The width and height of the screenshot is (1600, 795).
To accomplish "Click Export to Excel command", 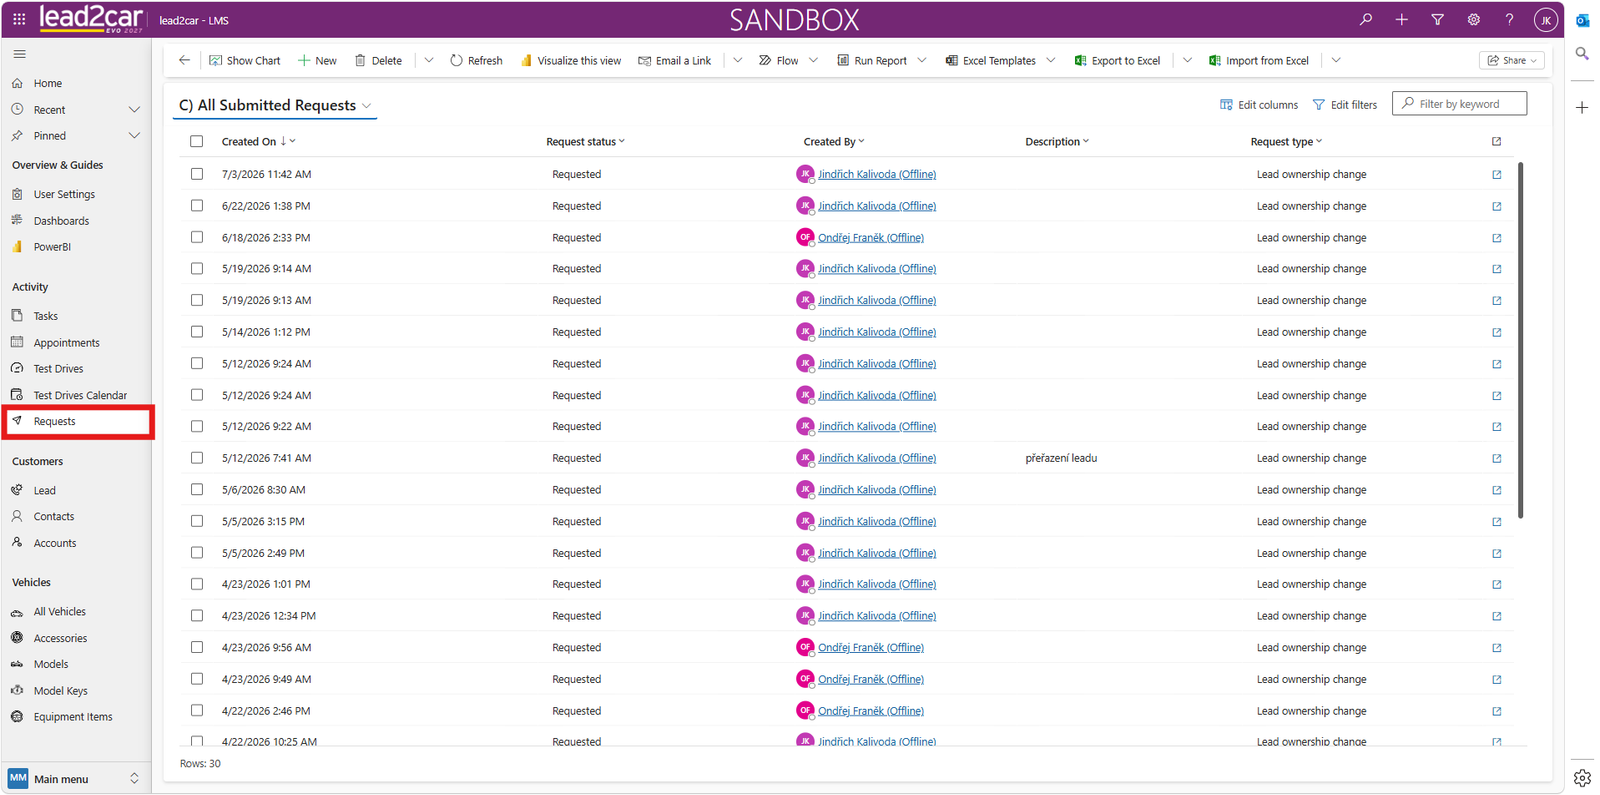I will click(1117, 61).
